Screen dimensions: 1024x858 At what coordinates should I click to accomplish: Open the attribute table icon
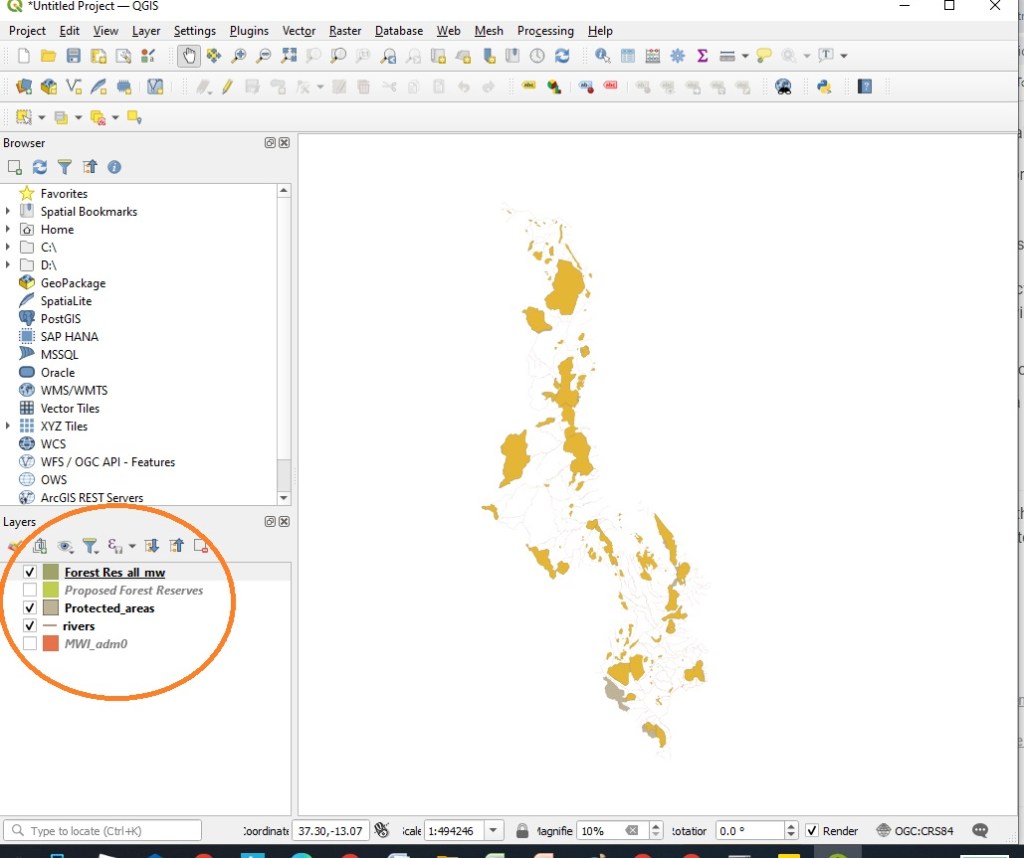pos(628,56)
